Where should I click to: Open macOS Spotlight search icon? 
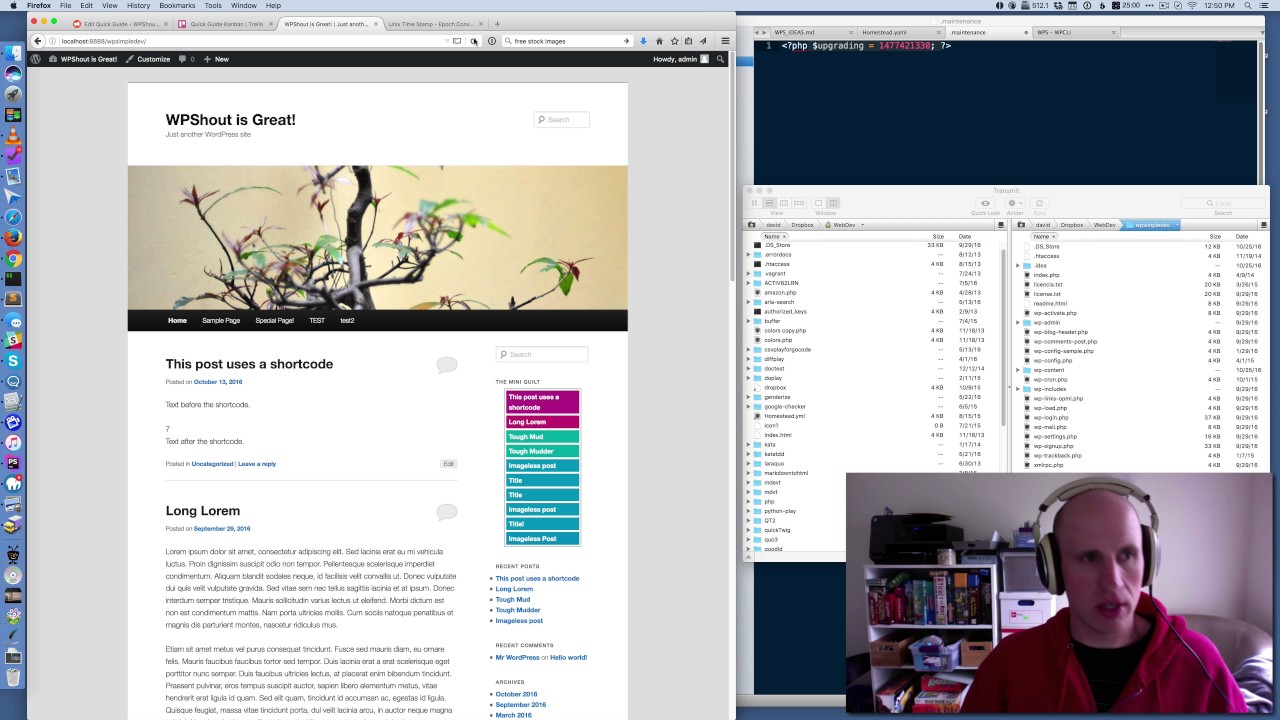coord(1250,5)
